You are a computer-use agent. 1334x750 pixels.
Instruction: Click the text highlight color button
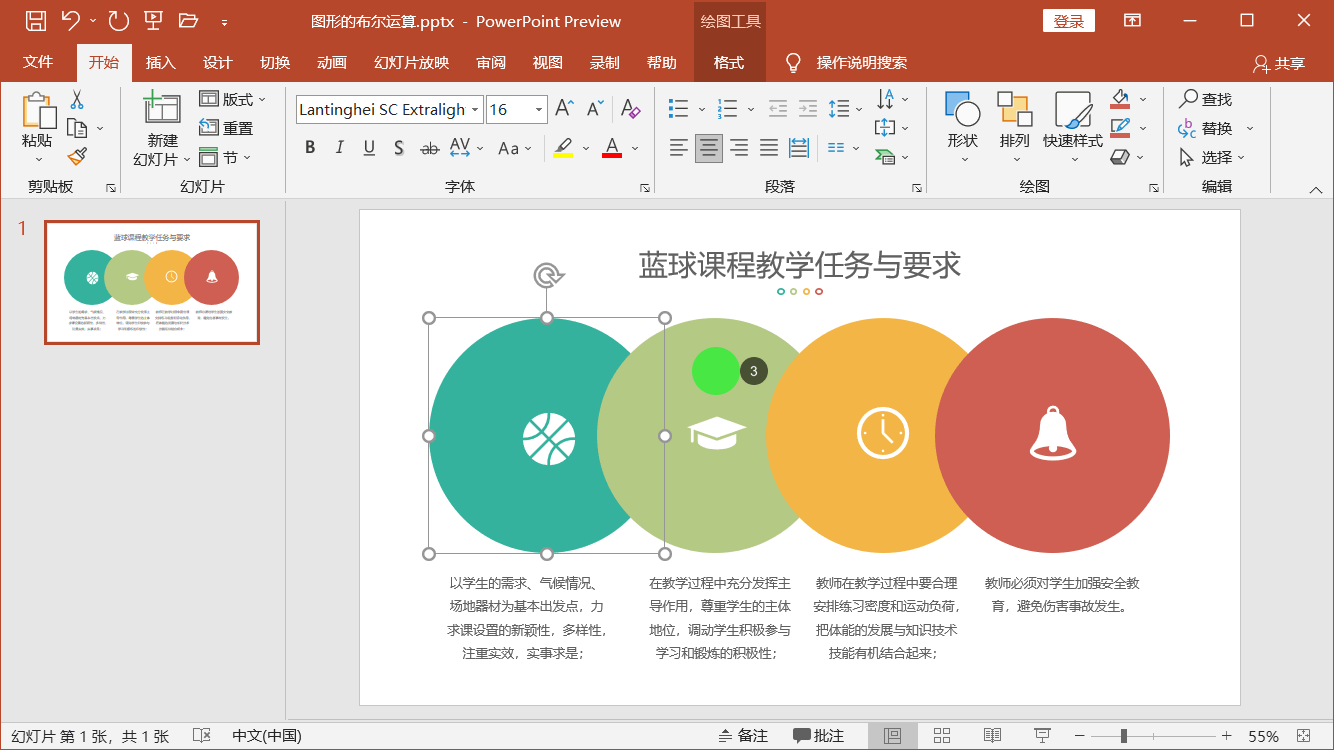(563, 148)
